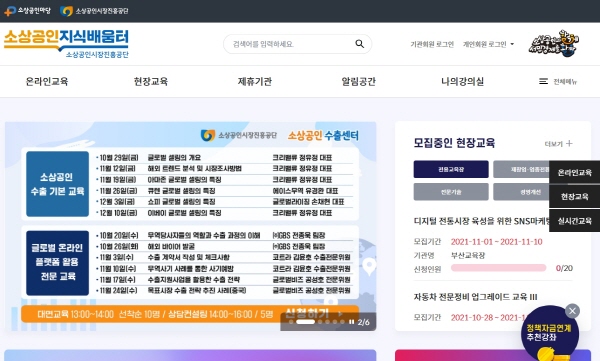Open 디지털 전통시장 육성 SNS마케팅 course
The width and height of the screenshot is (600, 361).
tap(481, 221)
